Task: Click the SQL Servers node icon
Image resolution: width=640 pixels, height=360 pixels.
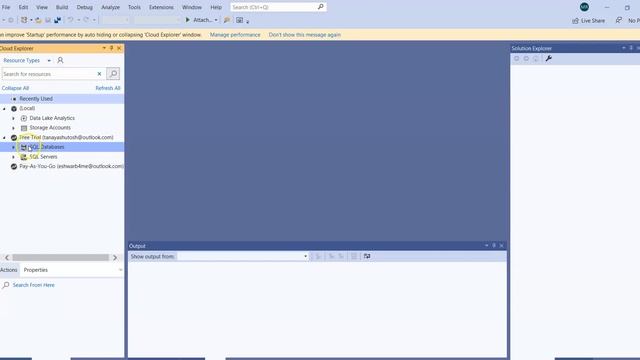Action: tap(24, 157)
